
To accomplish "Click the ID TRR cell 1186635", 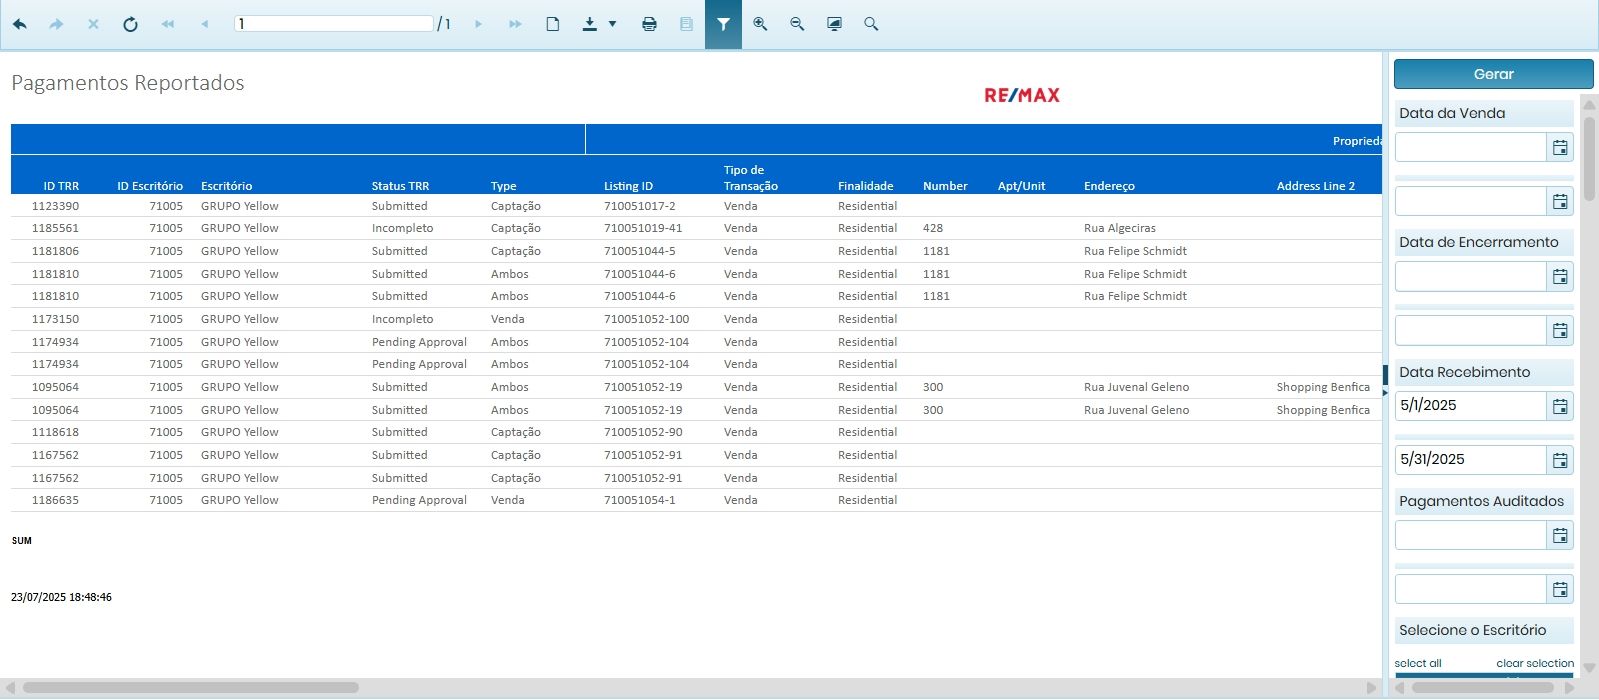I will [55, 500].
